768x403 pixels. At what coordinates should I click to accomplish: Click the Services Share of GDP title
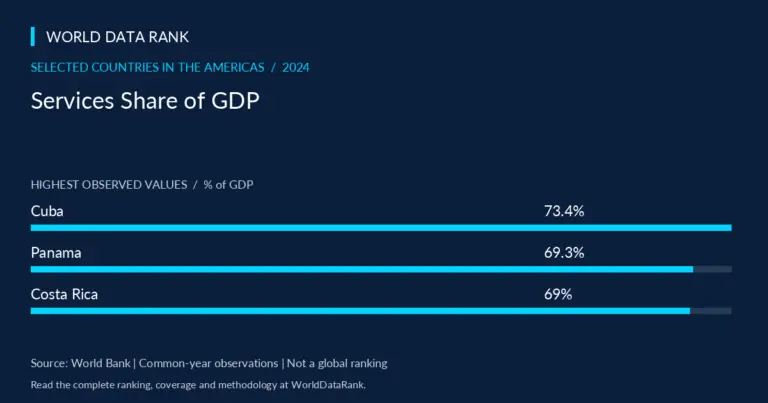pyautogui.click(x=145, y=101)
